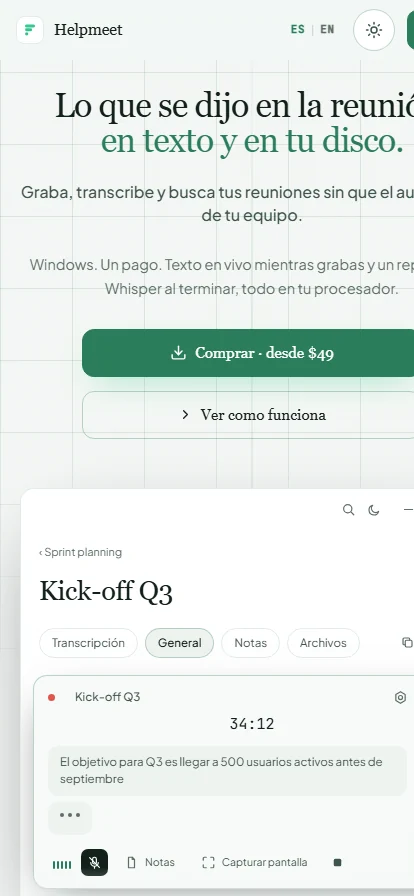Click the audio level bars indicator
The height and width of the screenshot is (896, 414).
pos(62,865)
